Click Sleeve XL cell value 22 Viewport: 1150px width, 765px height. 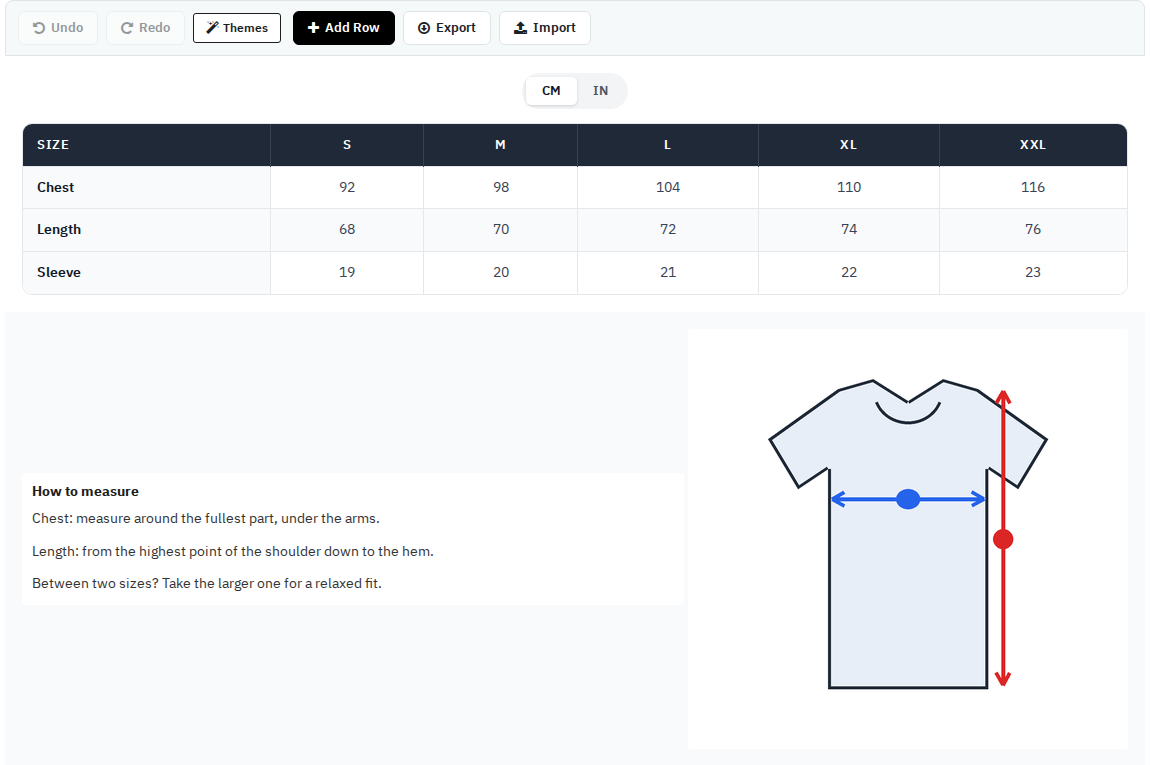click(849, 272)
